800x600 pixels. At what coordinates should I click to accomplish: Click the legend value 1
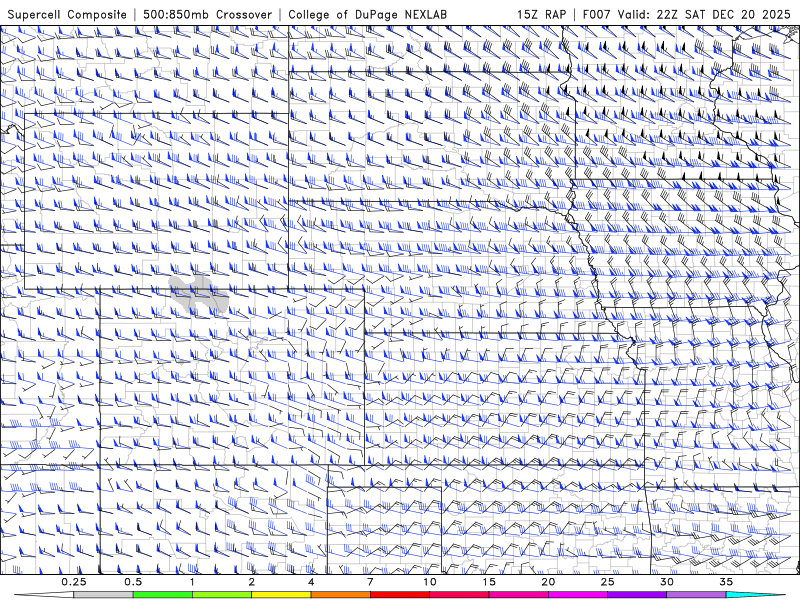[192, 582]
